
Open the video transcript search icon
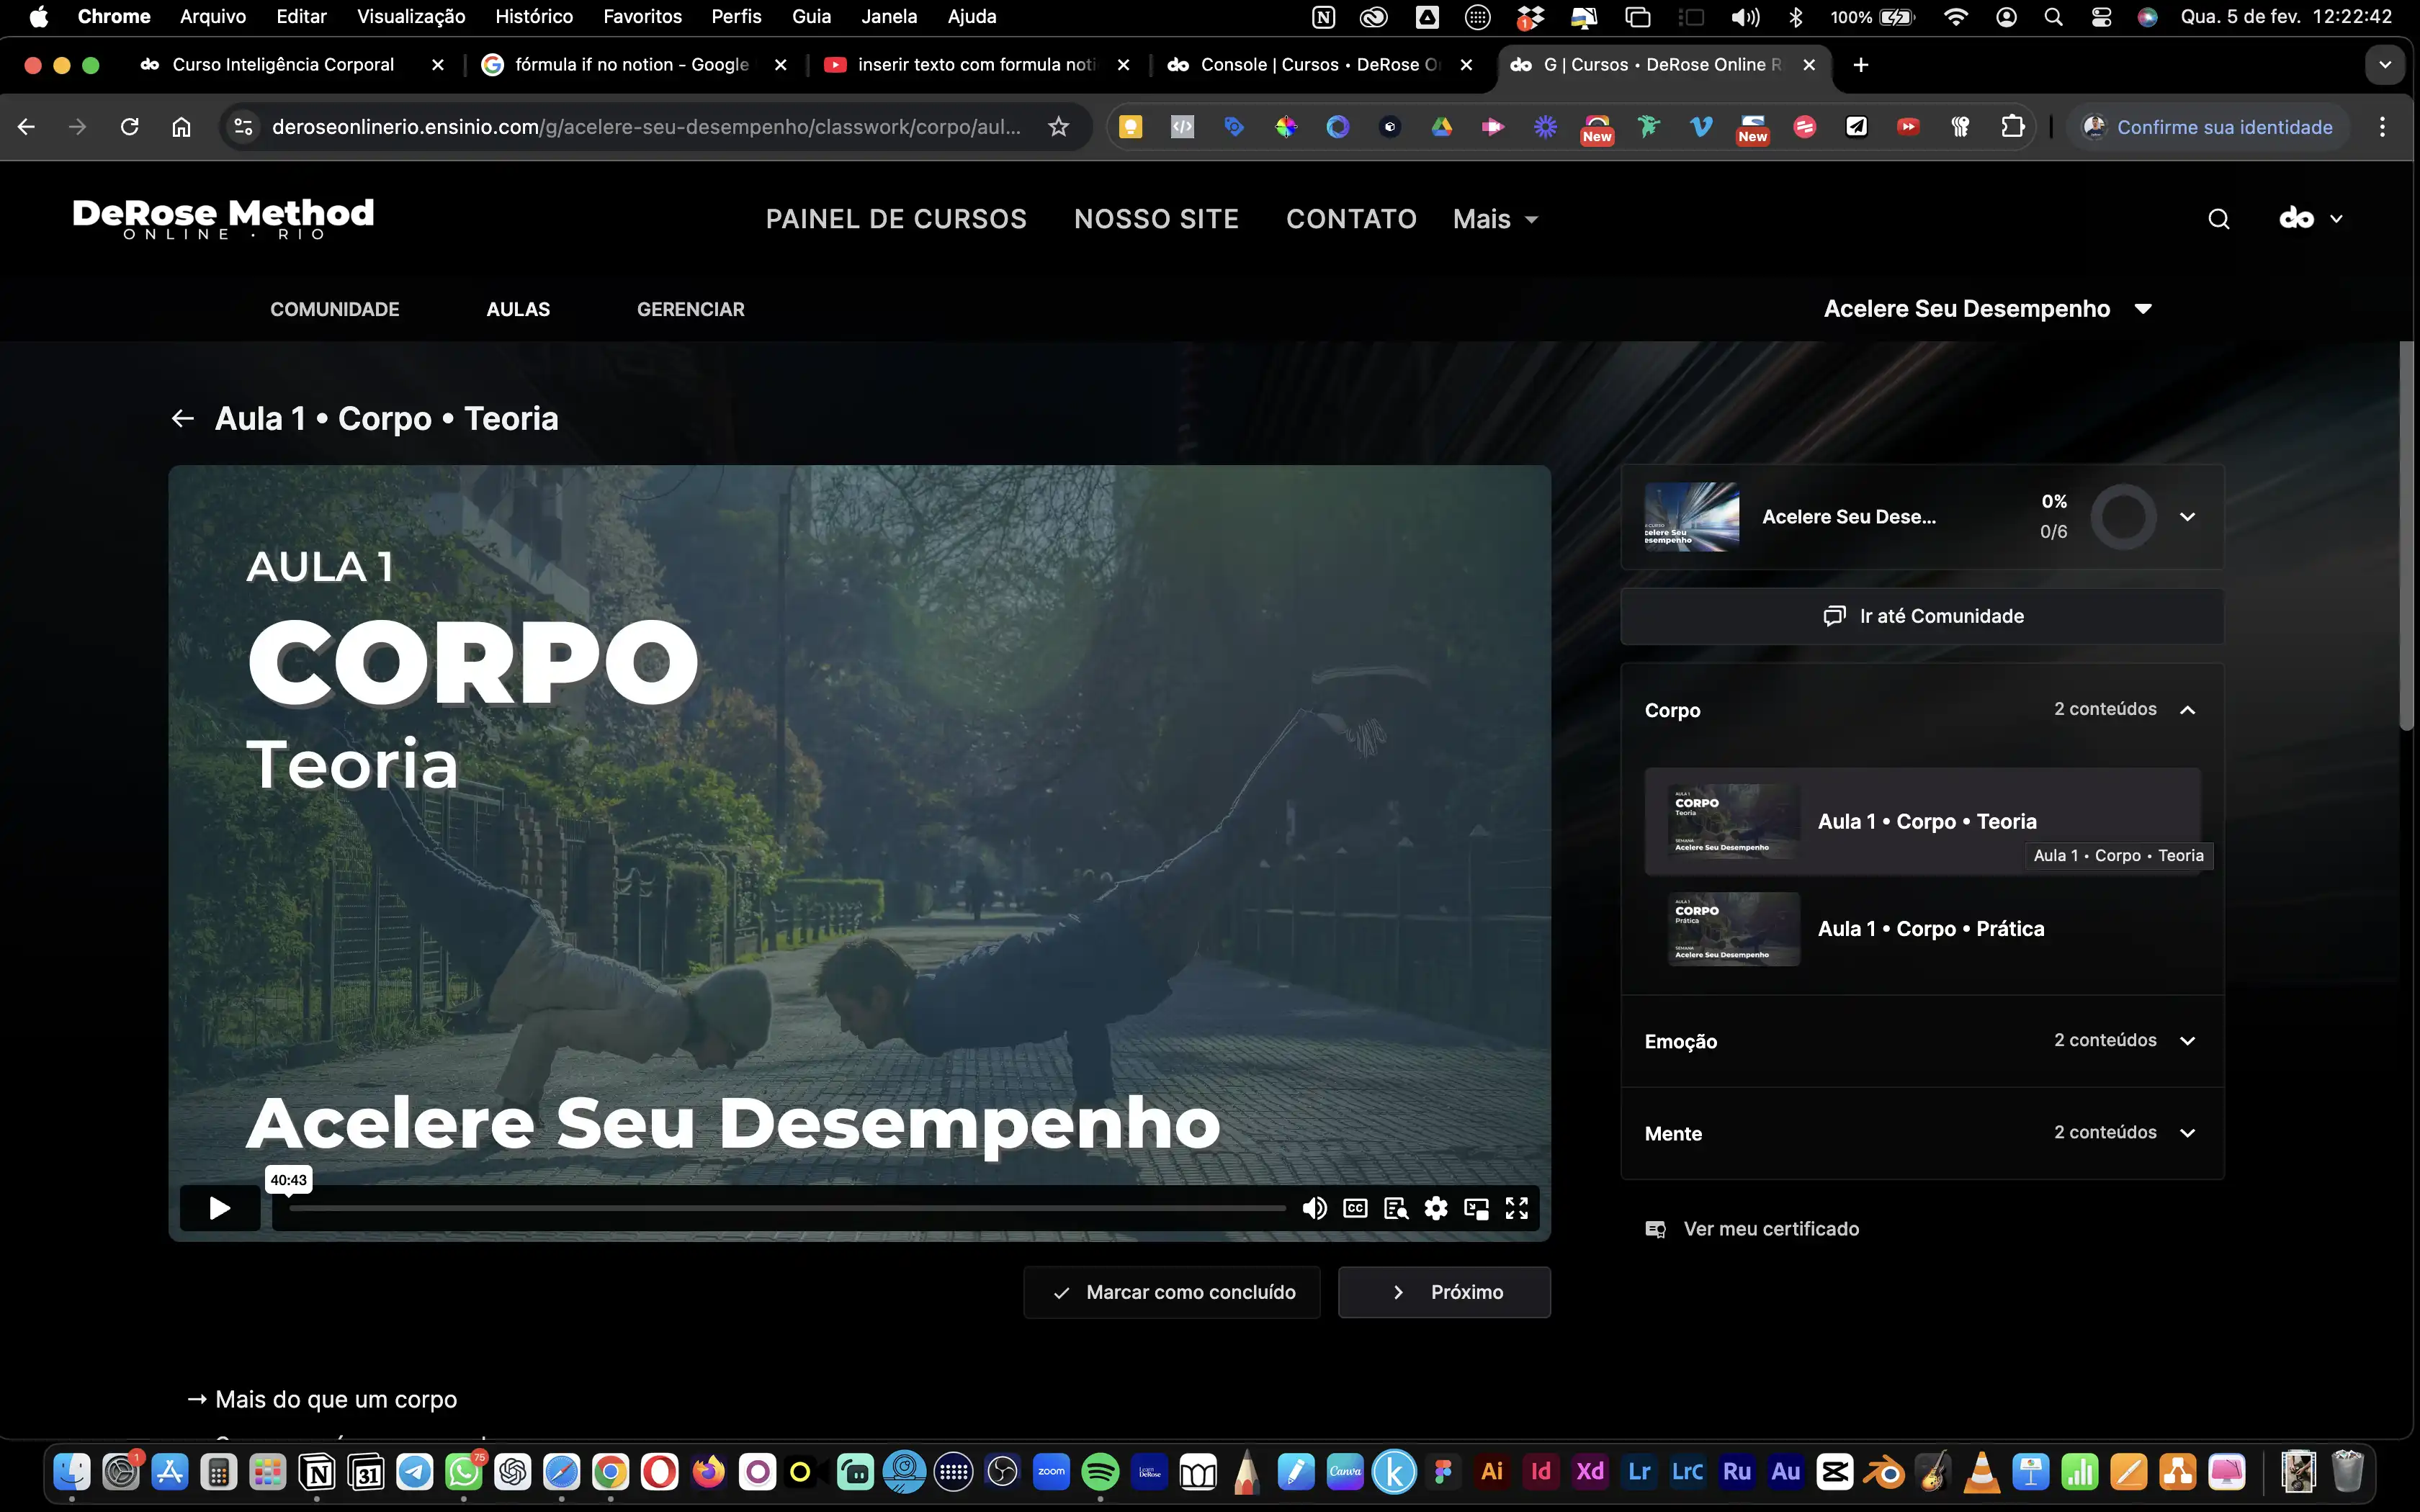click(x=1396, y=1208)
